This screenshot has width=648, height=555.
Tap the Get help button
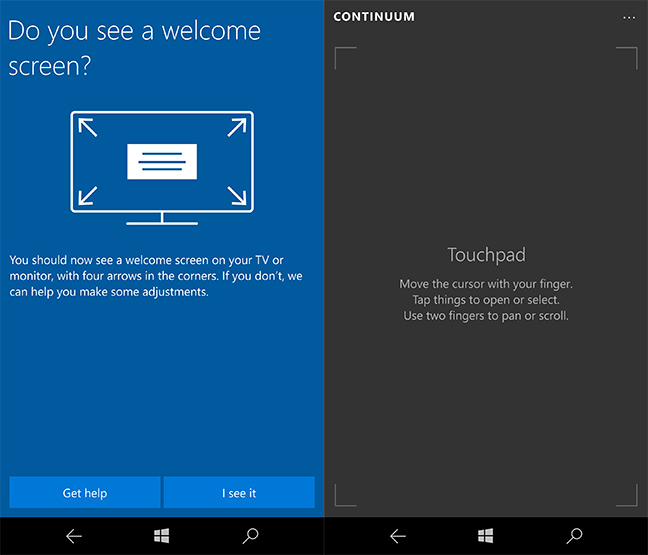(85, 492)
